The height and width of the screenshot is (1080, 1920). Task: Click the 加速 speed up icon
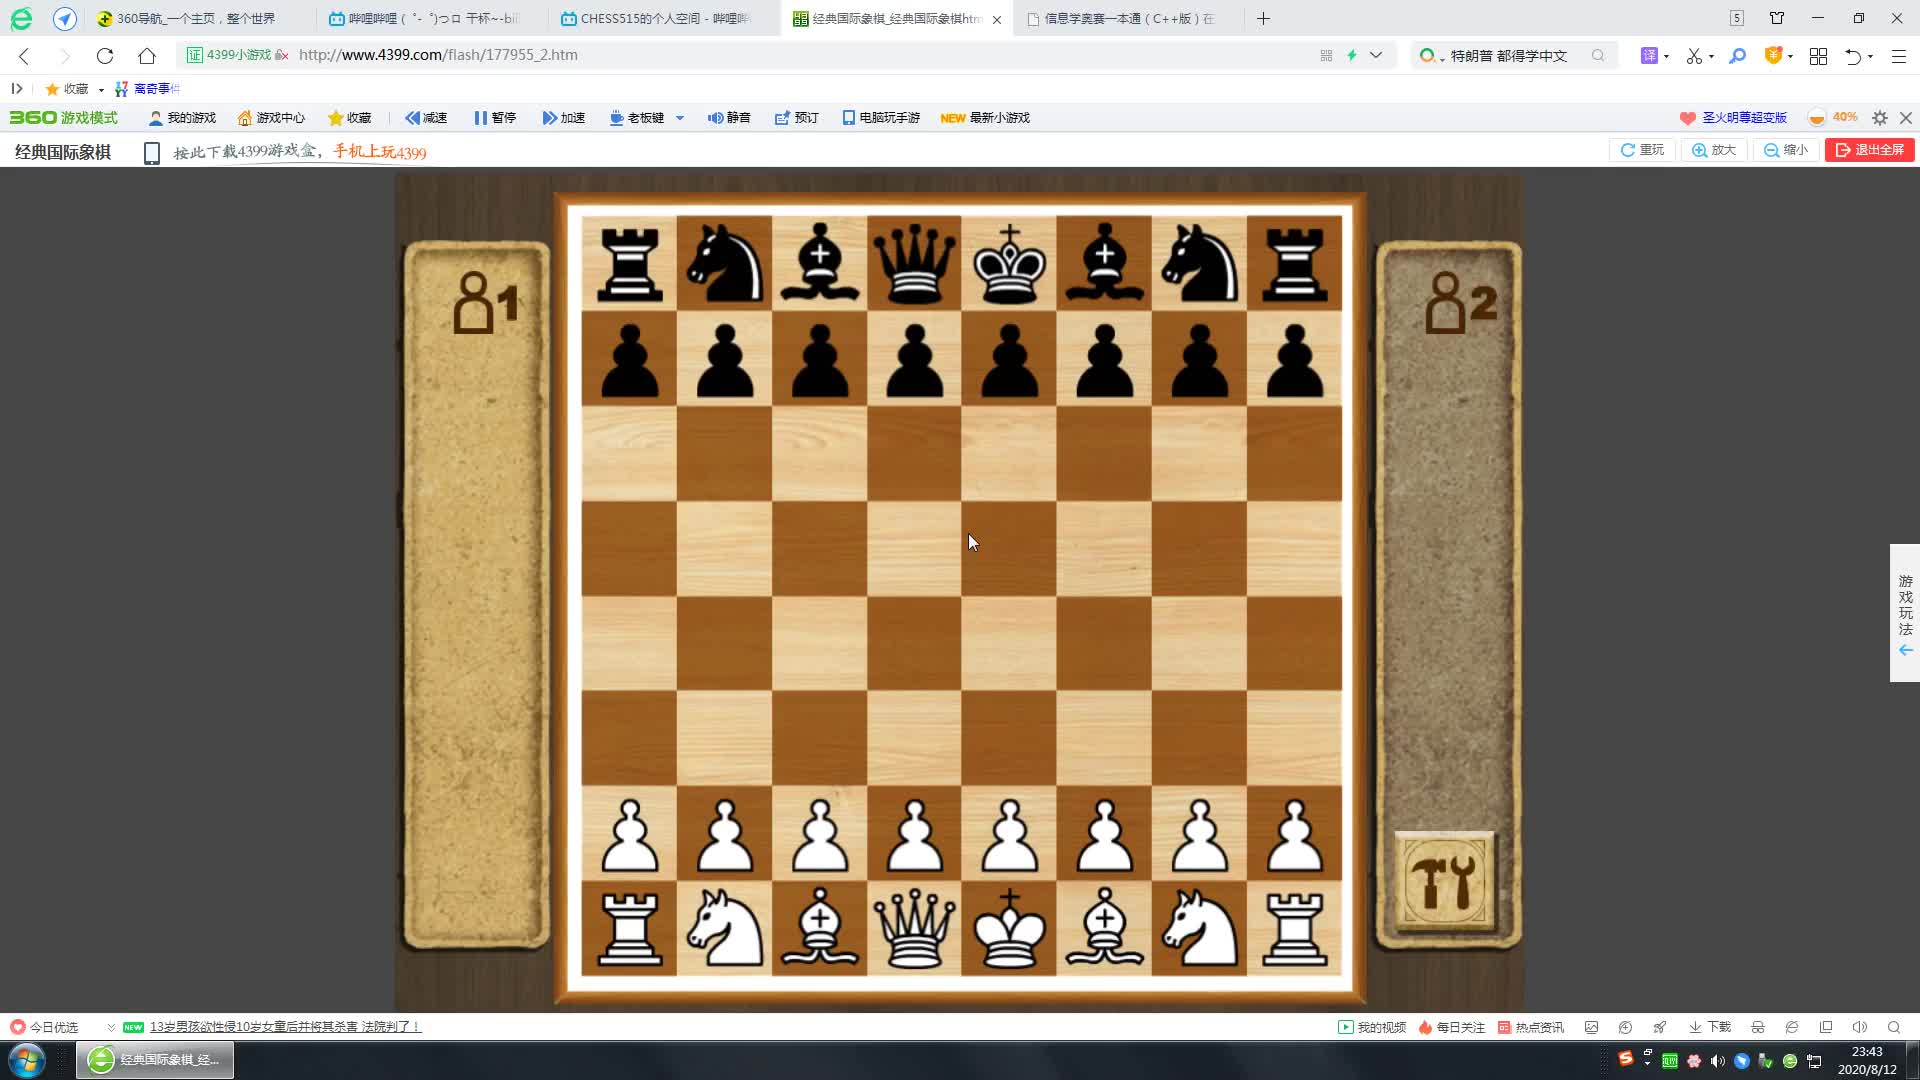[549, 118]
